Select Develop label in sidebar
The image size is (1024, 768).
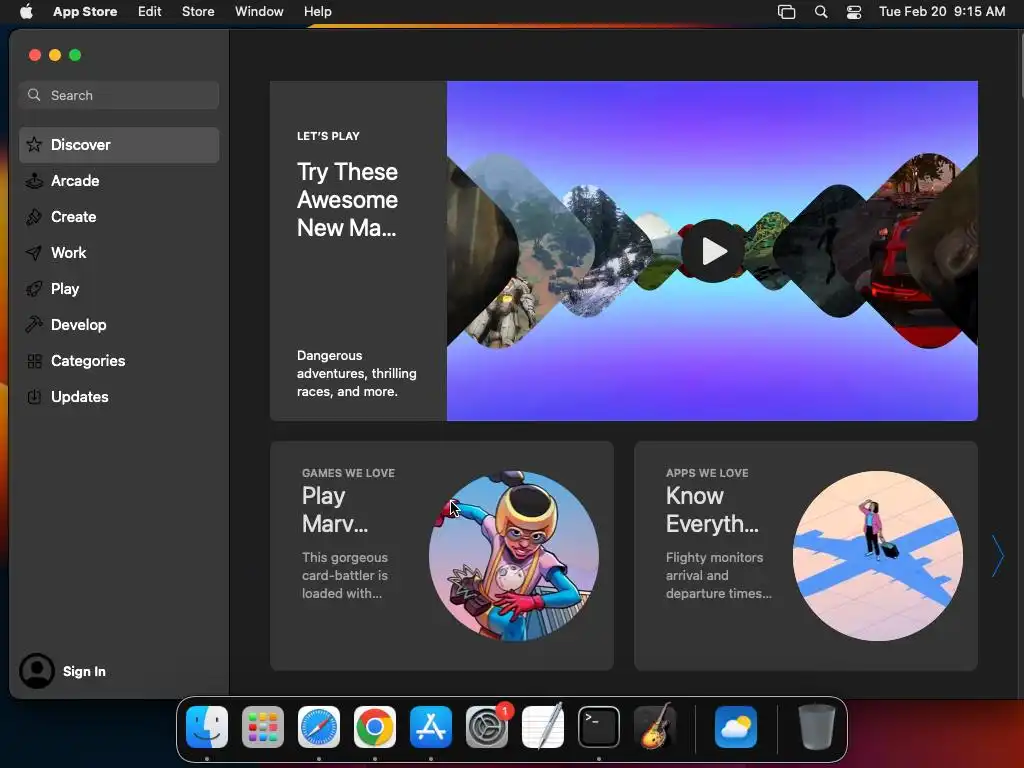(78, 325)
